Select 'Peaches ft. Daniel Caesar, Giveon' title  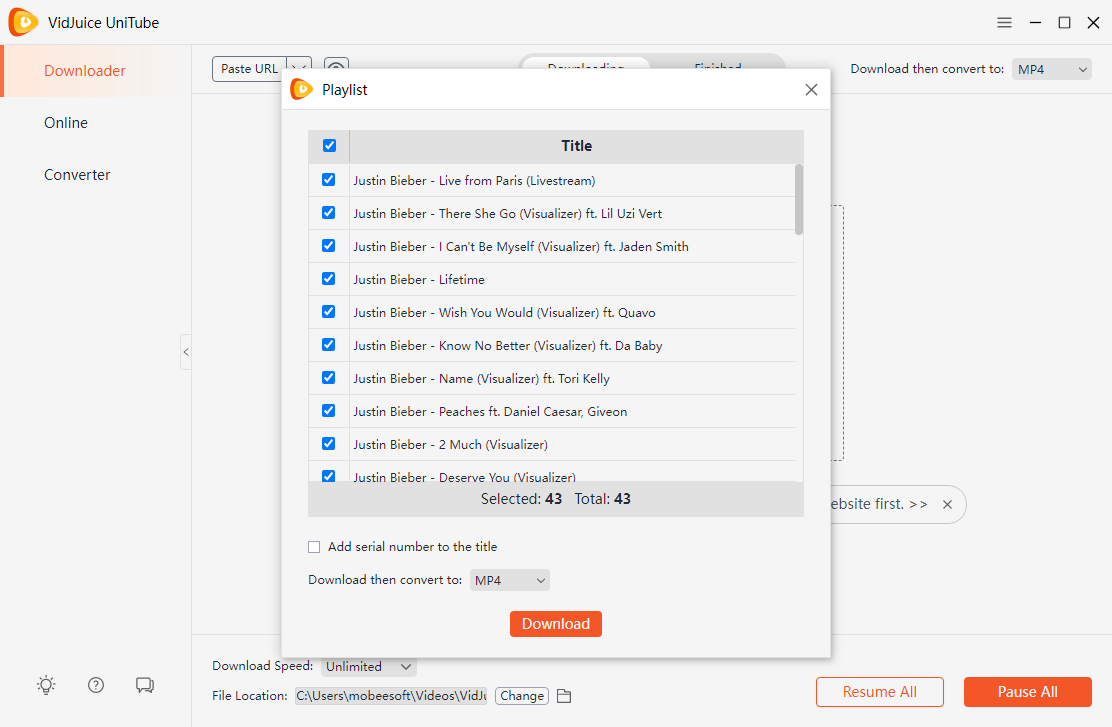pos(490,412)
